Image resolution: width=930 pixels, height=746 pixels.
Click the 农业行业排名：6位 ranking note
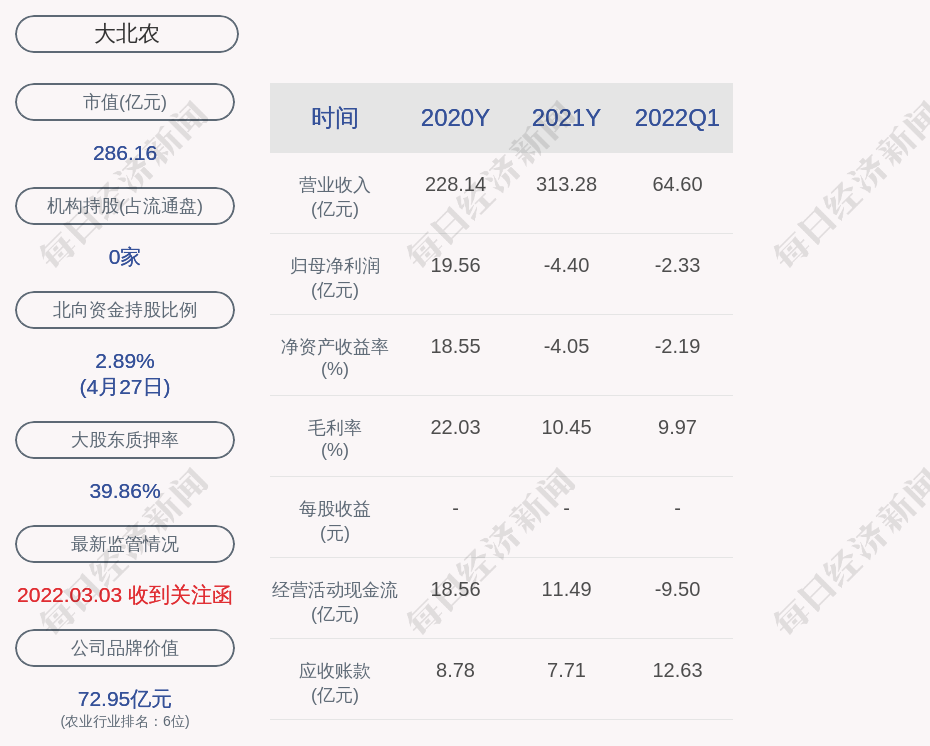pos(125,722)
